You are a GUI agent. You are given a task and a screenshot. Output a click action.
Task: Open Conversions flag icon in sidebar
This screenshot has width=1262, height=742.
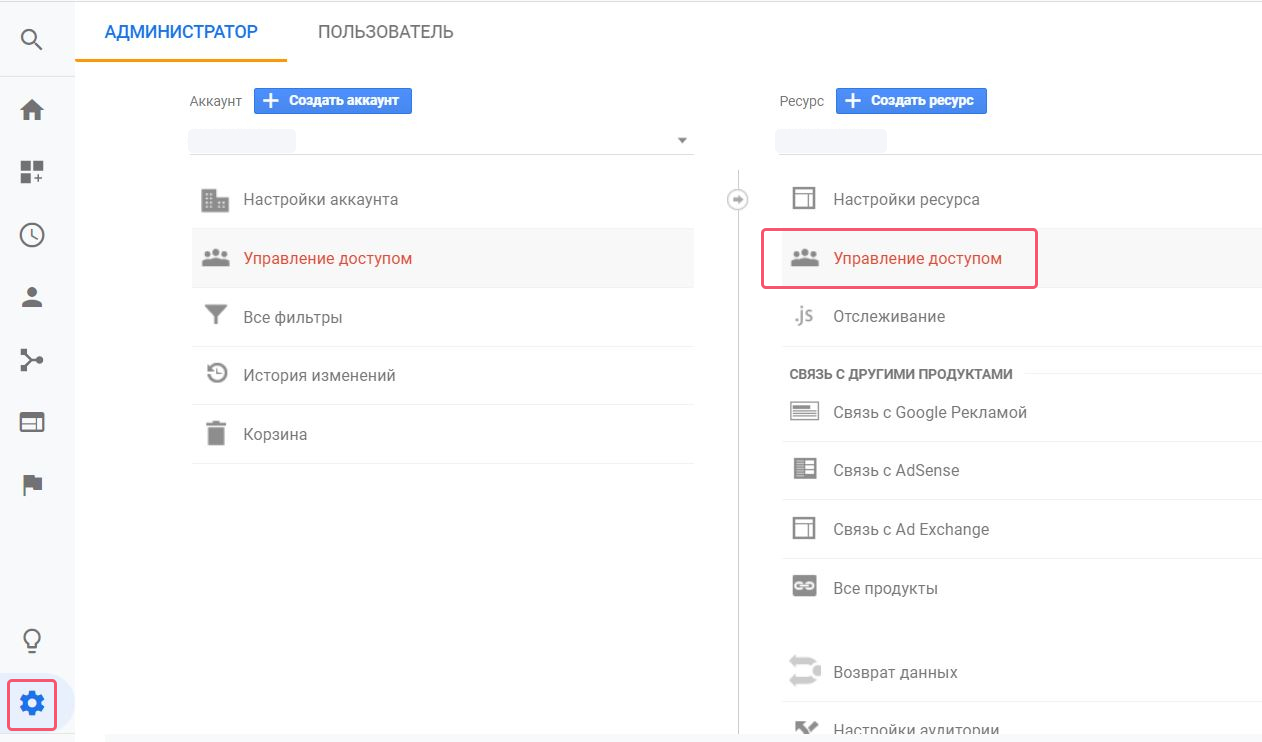[x=32, y=485]
